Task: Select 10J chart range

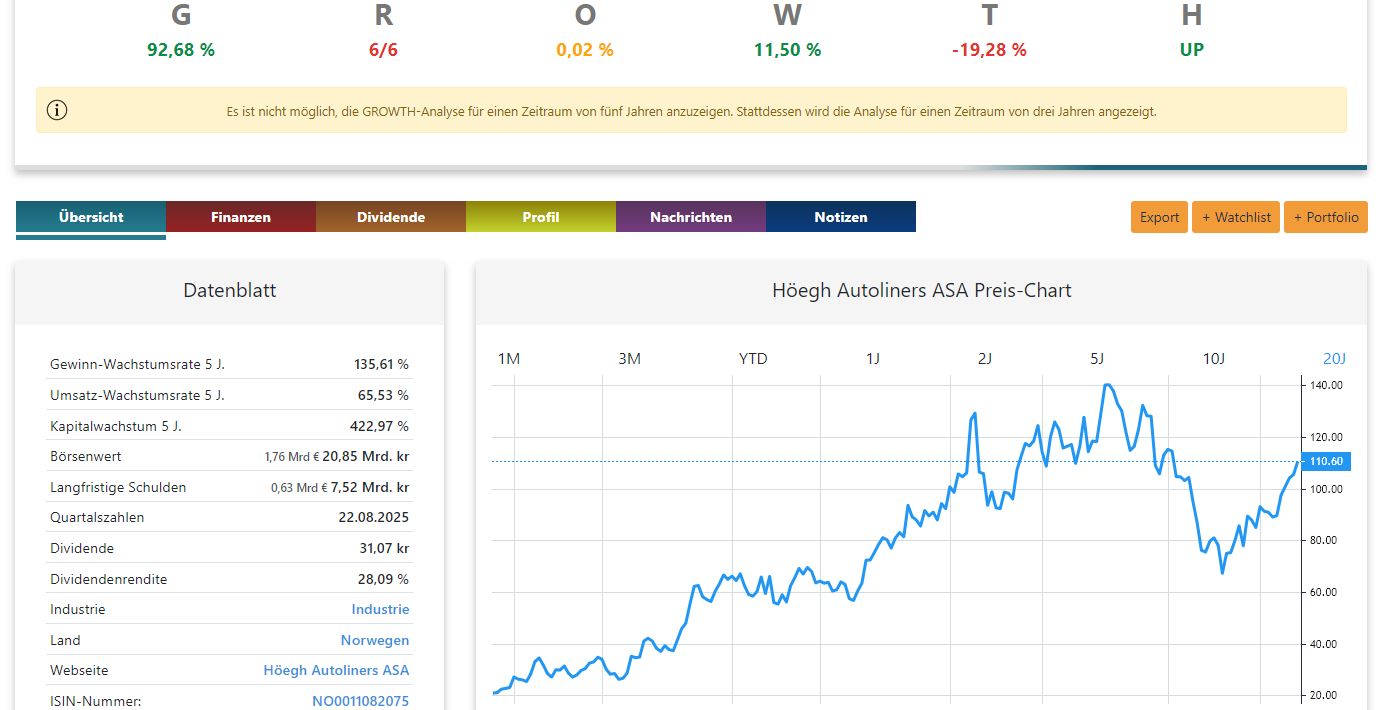Action: pos(1213,358)
